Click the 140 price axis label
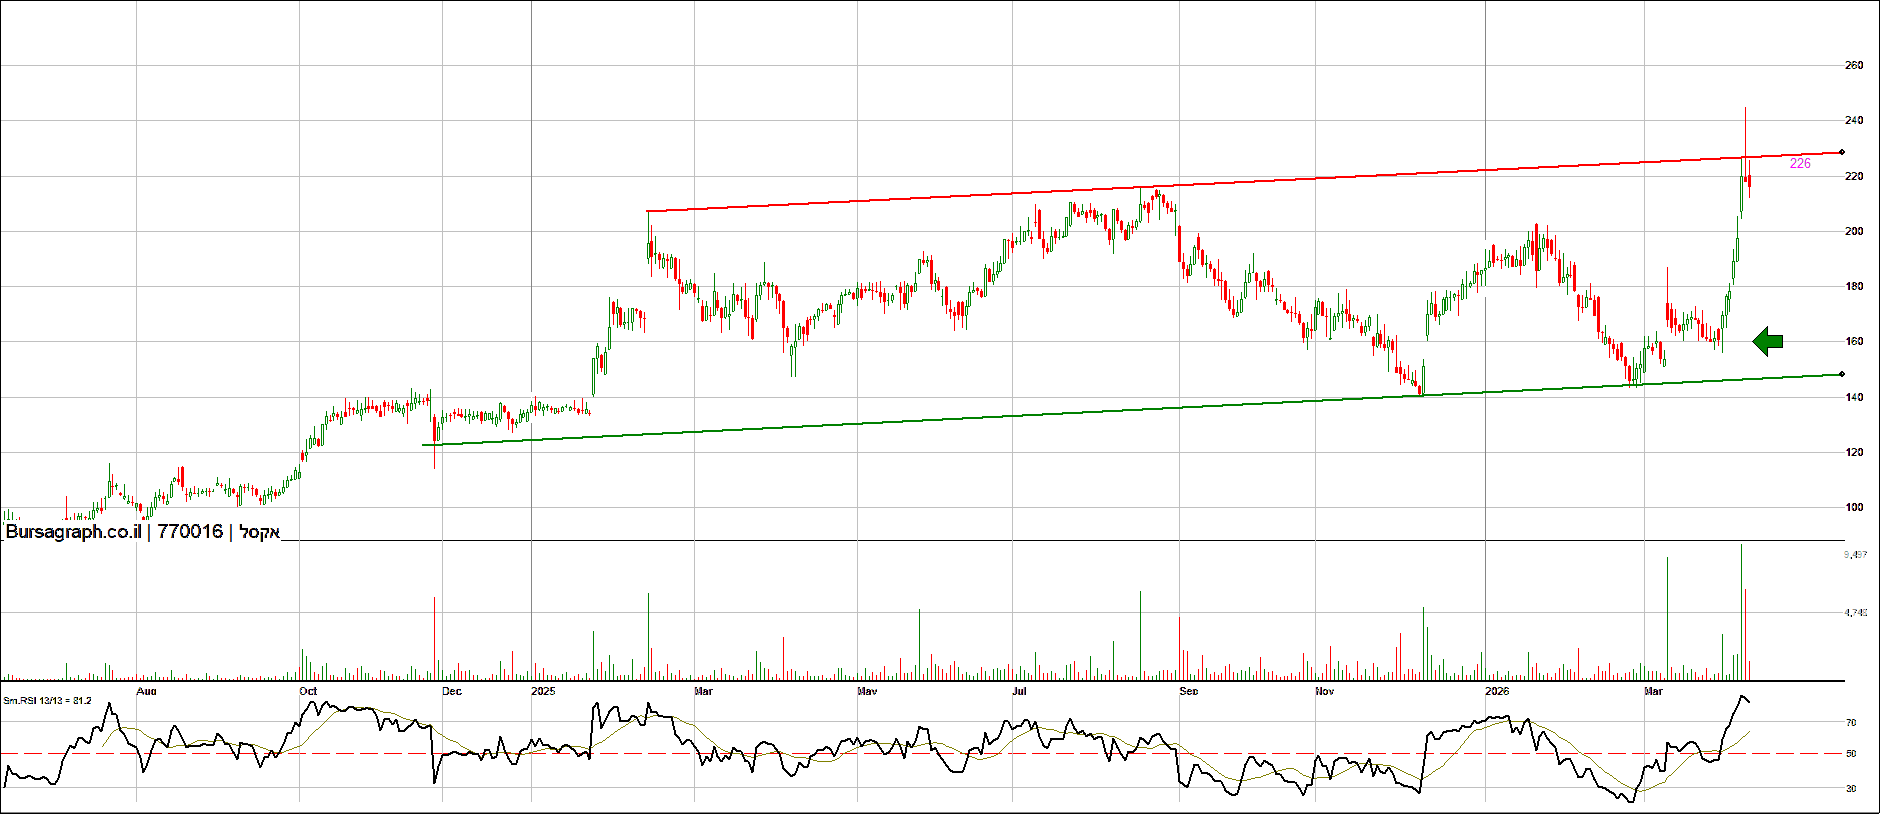This screenshot has height=814, width=1880. (1854, 398)
